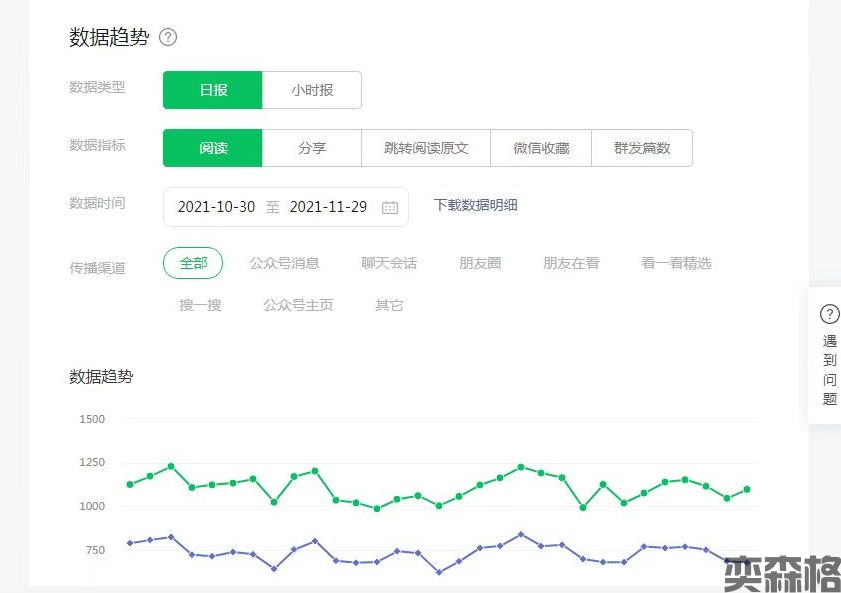Switch to the 分享 metric tab
This screenshot has height=593, width=841.
point(312,148)
